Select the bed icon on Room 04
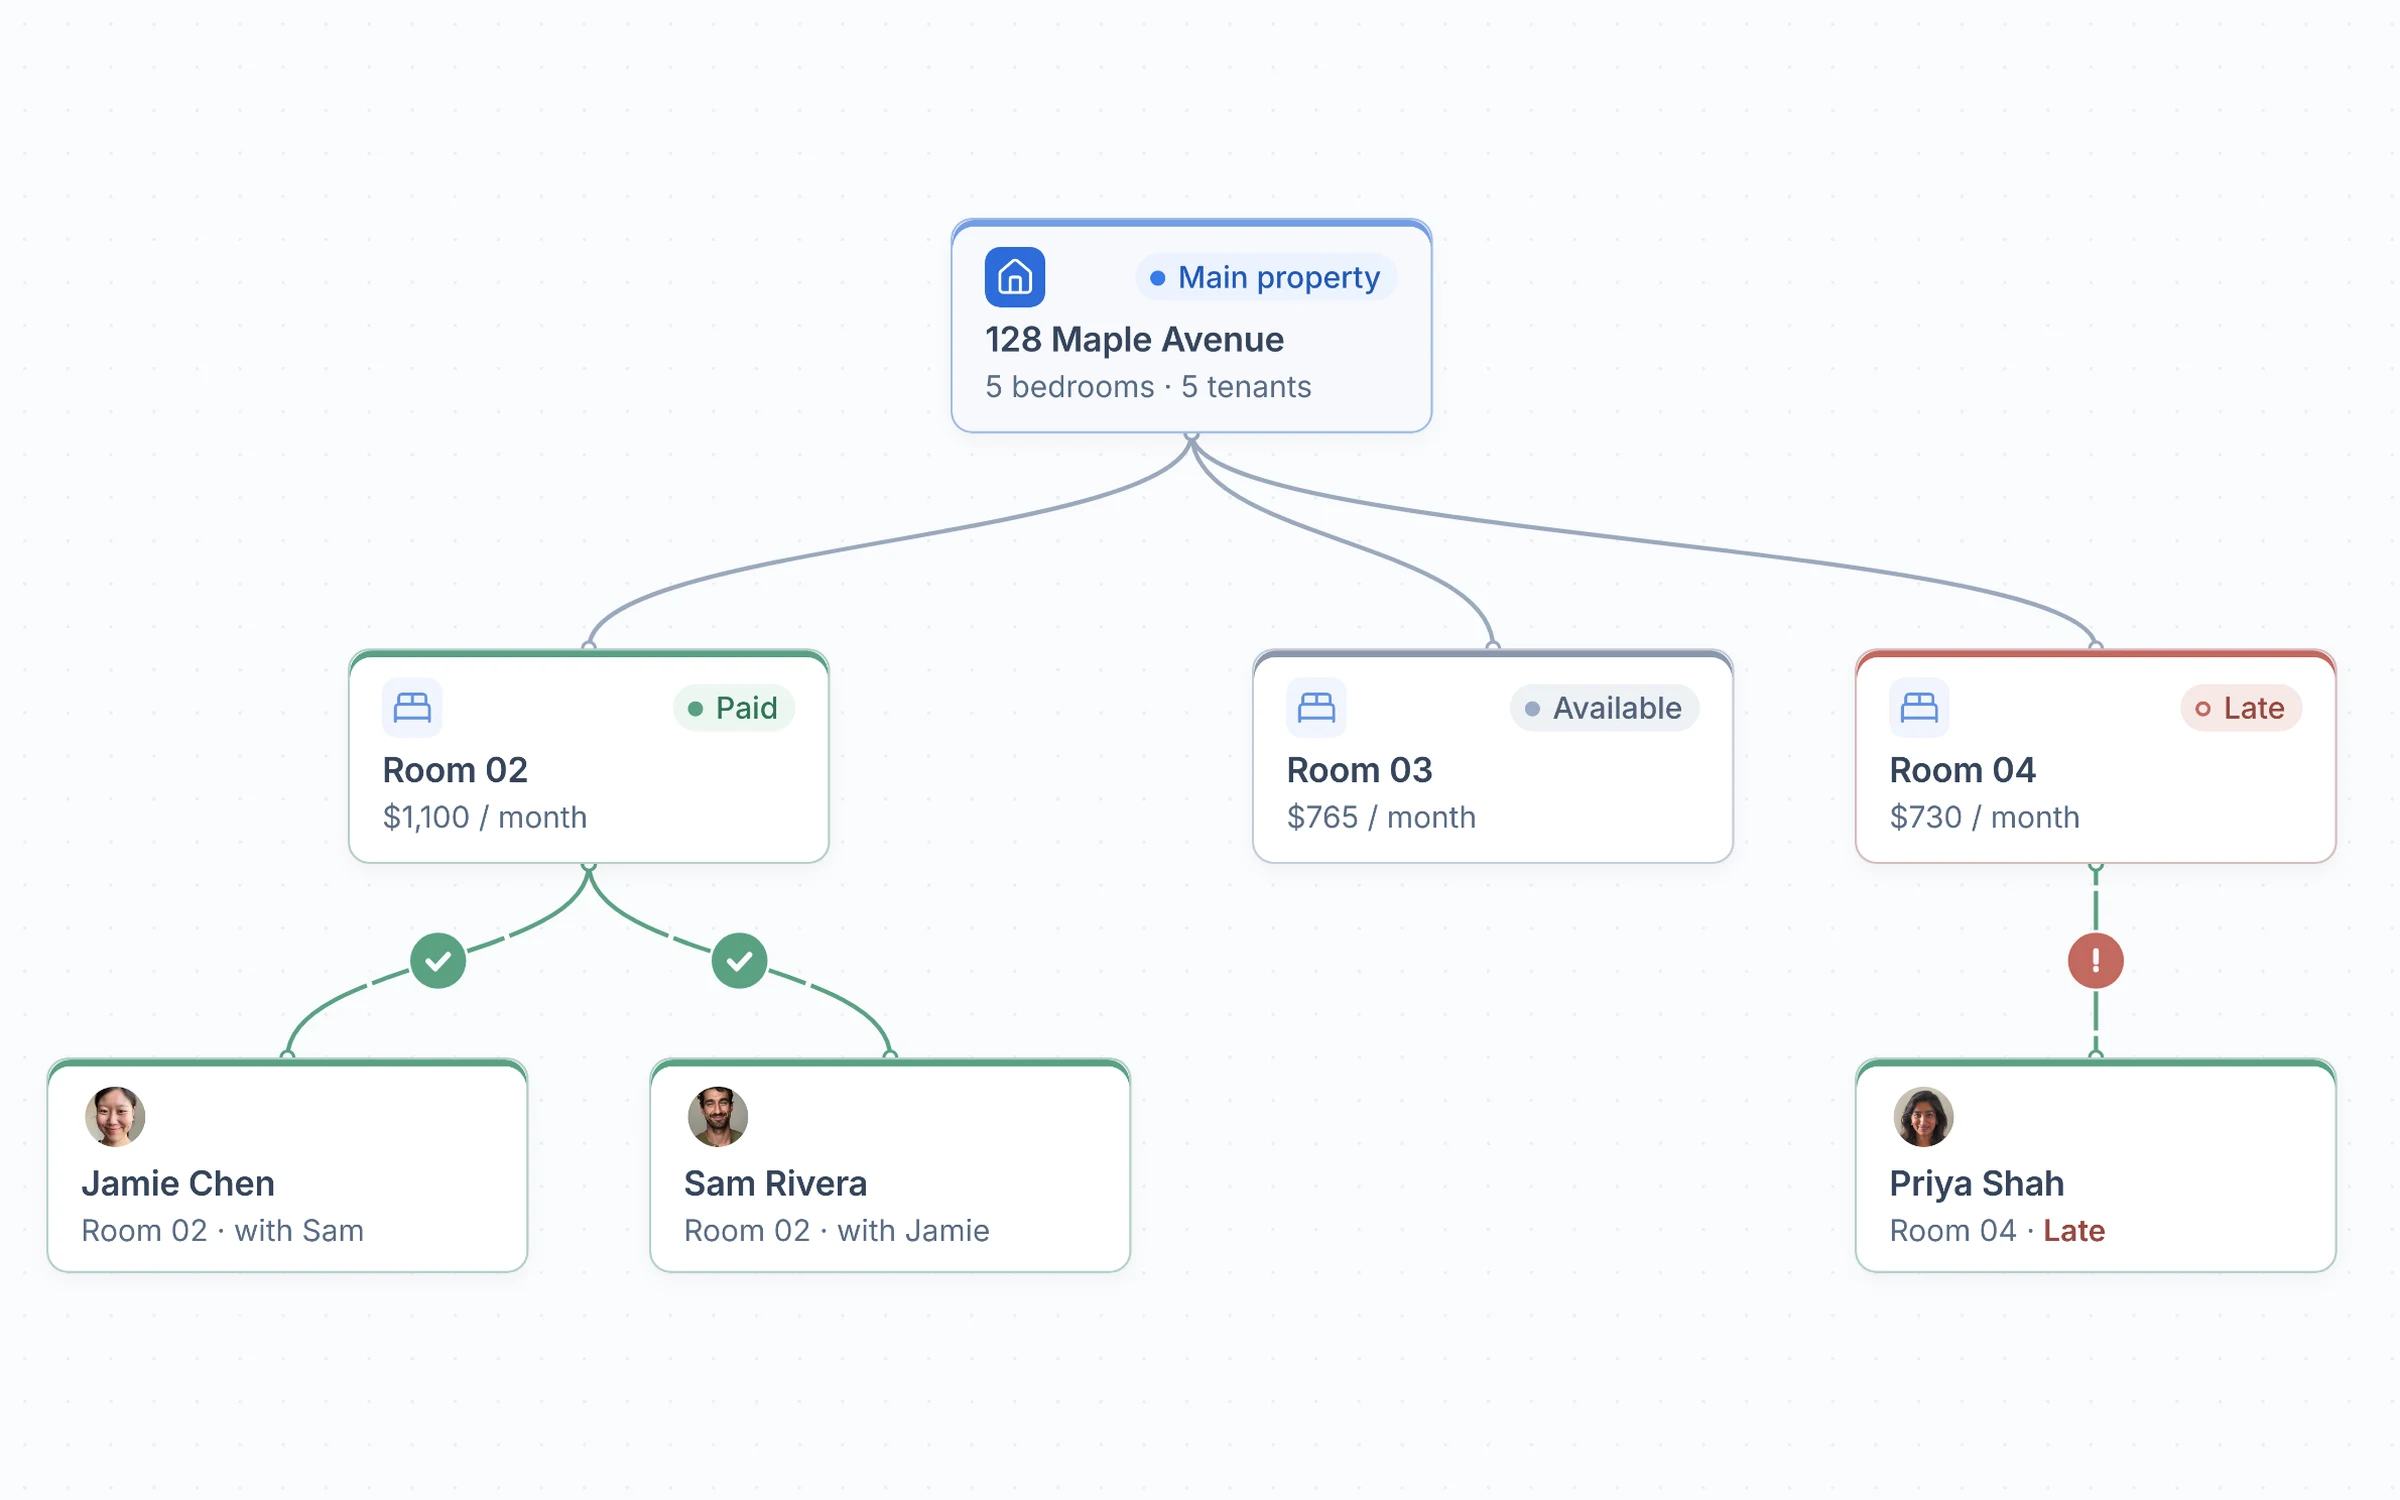The image size is (2400, 1500). tap(1919, 708)
